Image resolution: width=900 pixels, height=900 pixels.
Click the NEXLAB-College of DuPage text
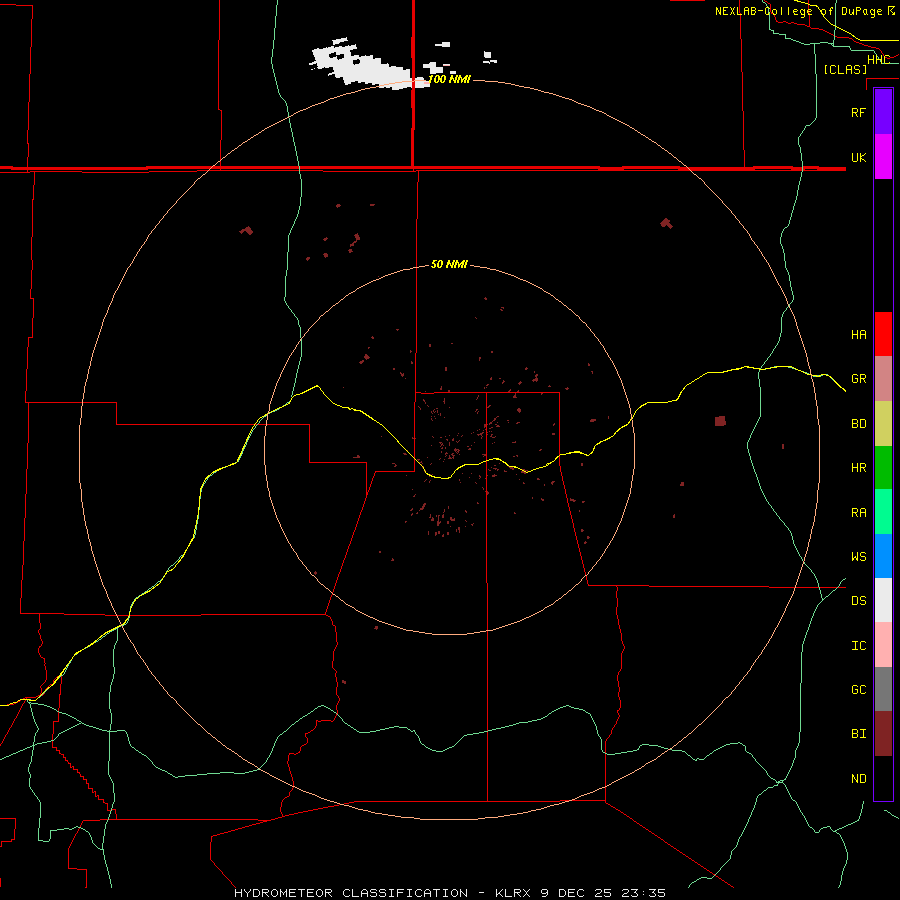[x=799, y=11]
